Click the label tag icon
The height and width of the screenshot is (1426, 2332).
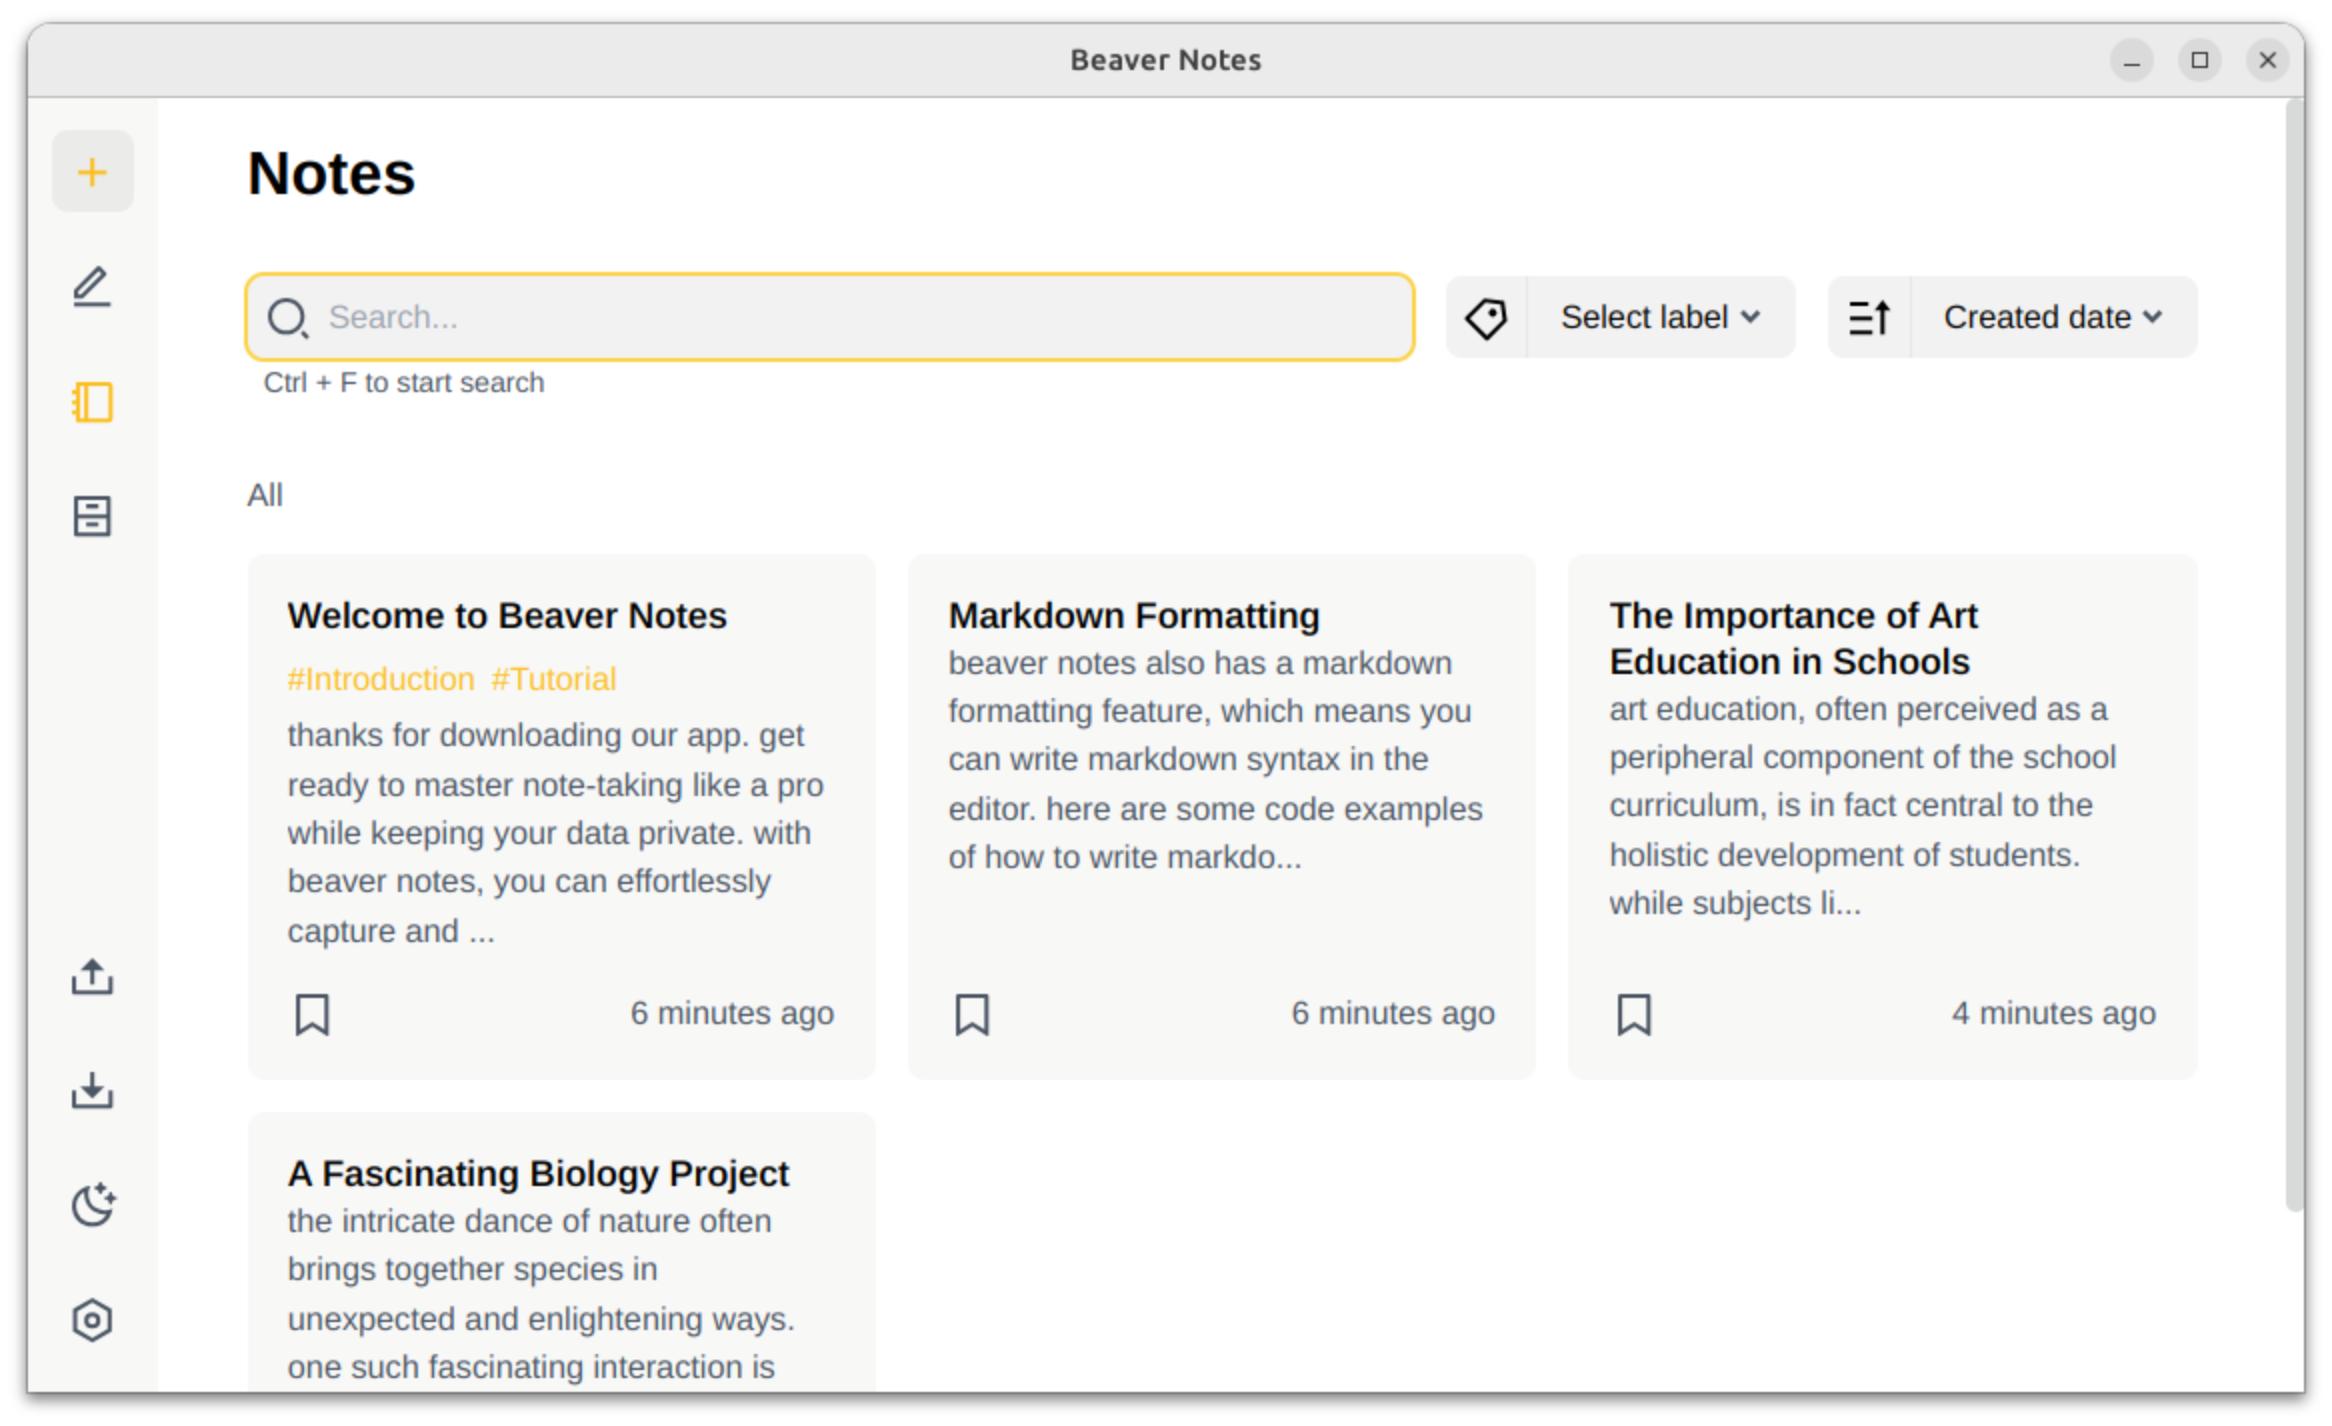pyautogui.click(x=1486, y=318)
